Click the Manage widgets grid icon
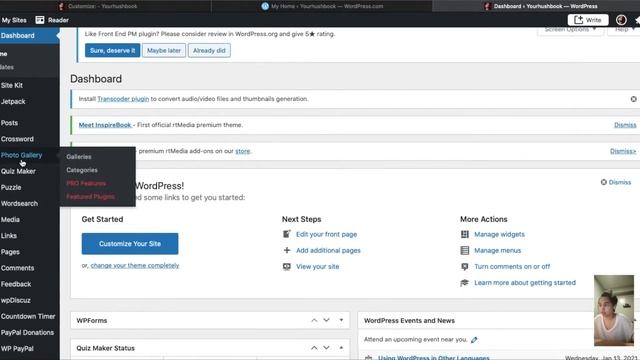Viewport: 640px width, 360px height. (464, 234)
